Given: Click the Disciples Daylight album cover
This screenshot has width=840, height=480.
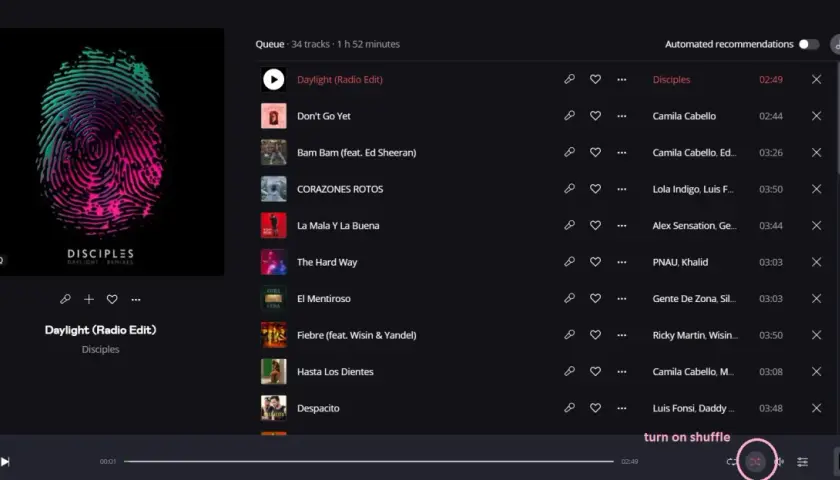Looking at the screenshot, I should [x=112, y=152].
